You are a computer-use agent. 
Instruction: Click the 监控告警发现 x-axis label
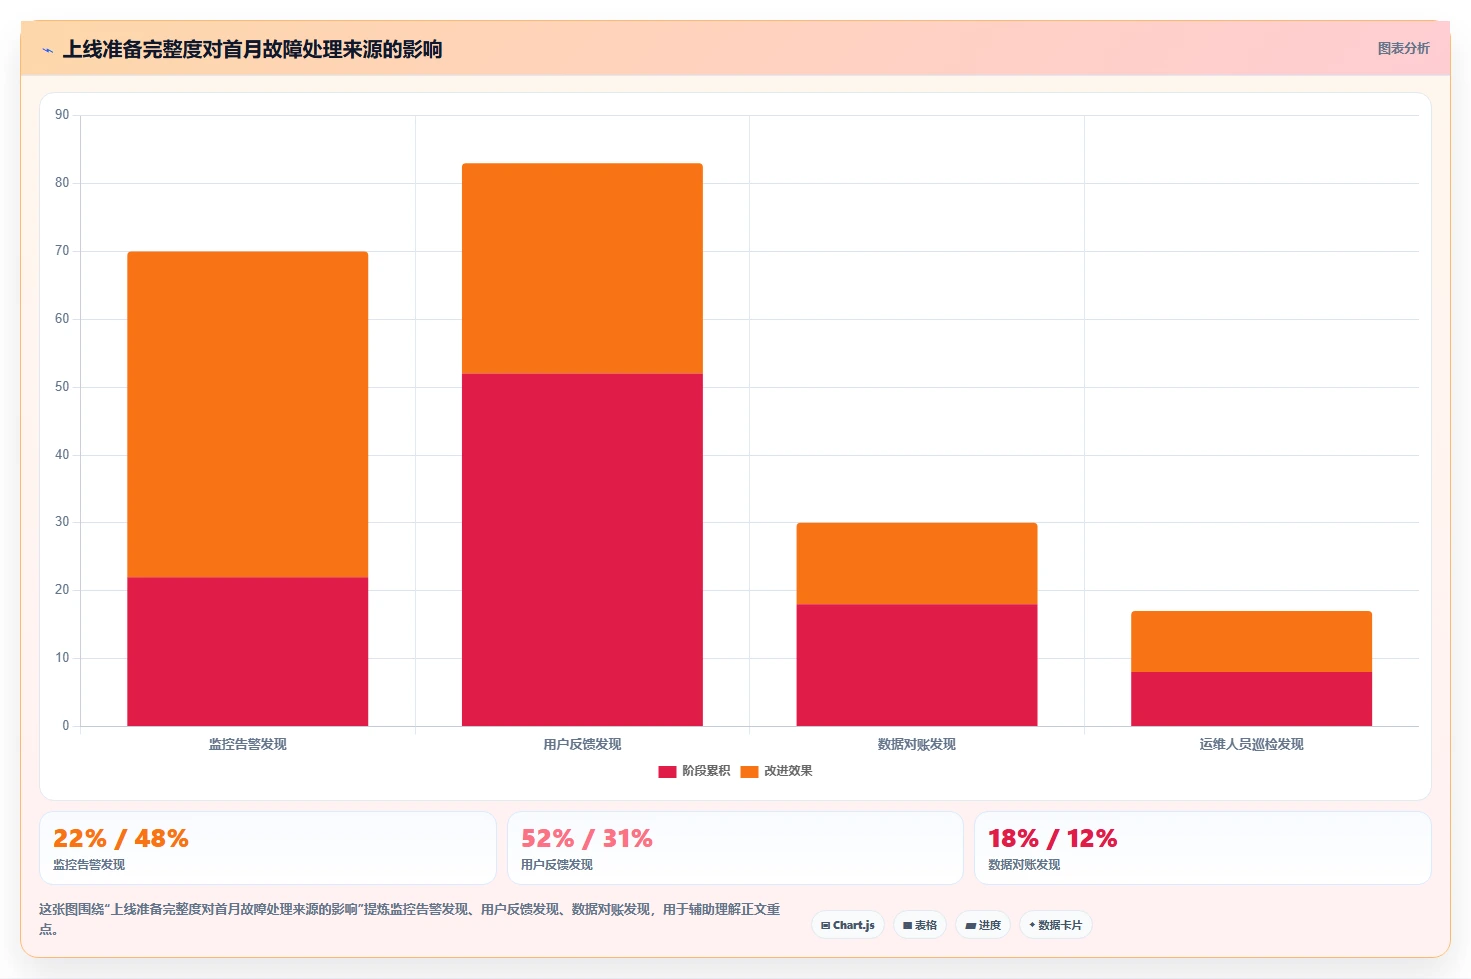coord(248,744)
